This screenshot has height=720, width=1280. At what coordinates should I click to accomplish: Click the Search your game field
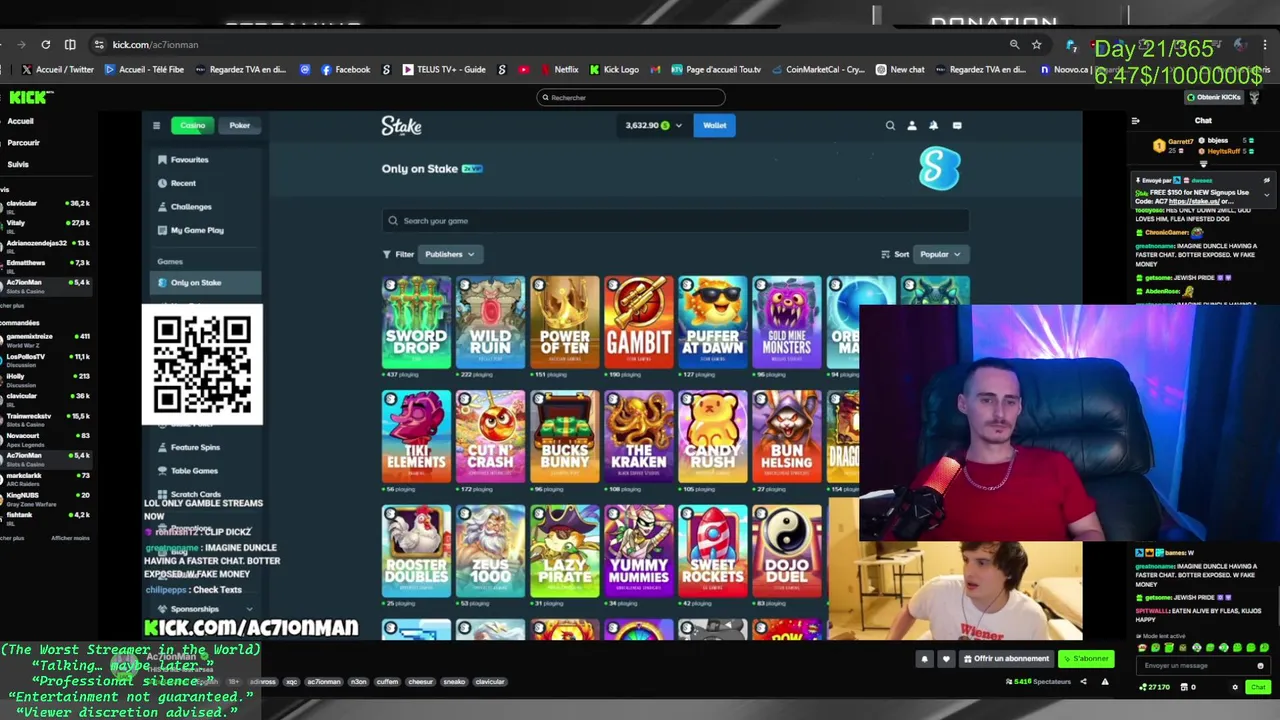(675, 221)
